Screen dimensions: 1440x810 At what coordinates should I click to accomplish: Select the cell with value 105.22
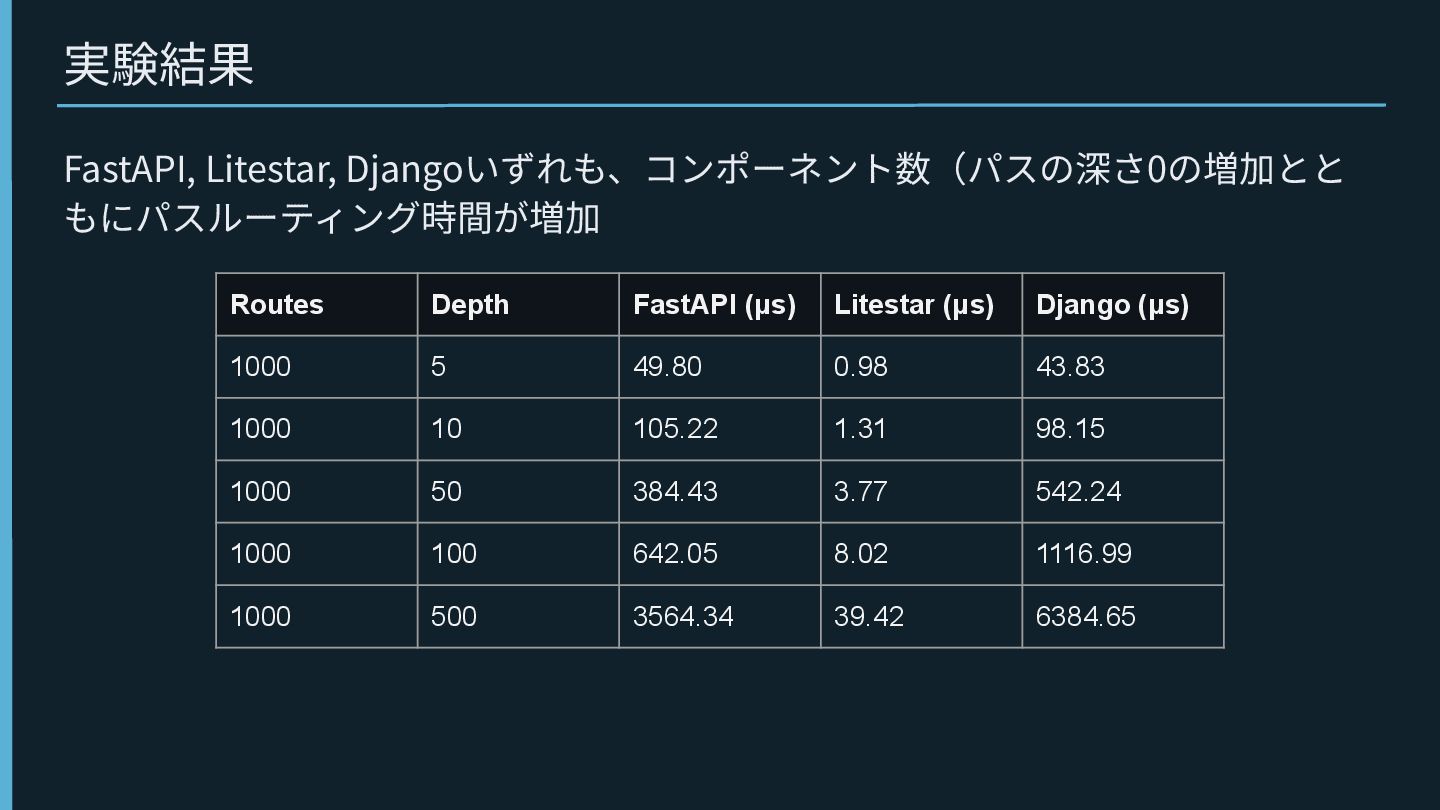675,429
